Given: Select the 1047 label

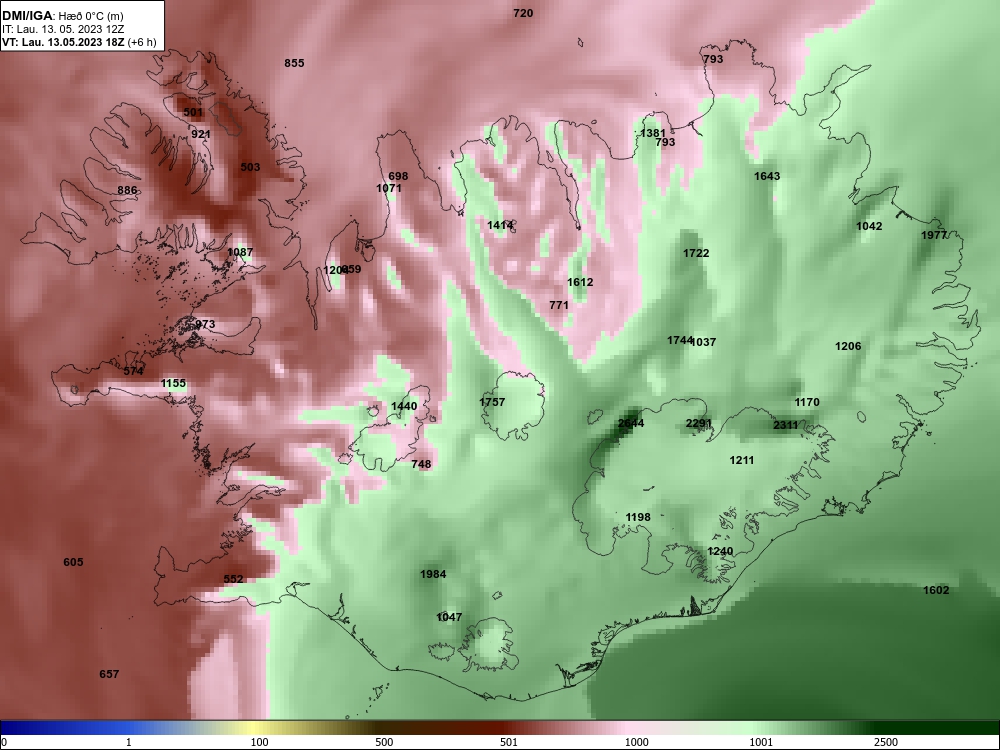Looking at the screenshot, I should [x=449, y=617].
